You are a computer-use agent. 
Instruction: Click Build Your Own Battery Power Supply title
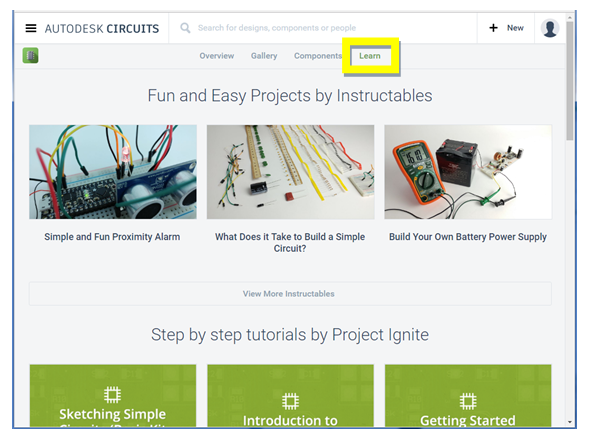point(468,237)
